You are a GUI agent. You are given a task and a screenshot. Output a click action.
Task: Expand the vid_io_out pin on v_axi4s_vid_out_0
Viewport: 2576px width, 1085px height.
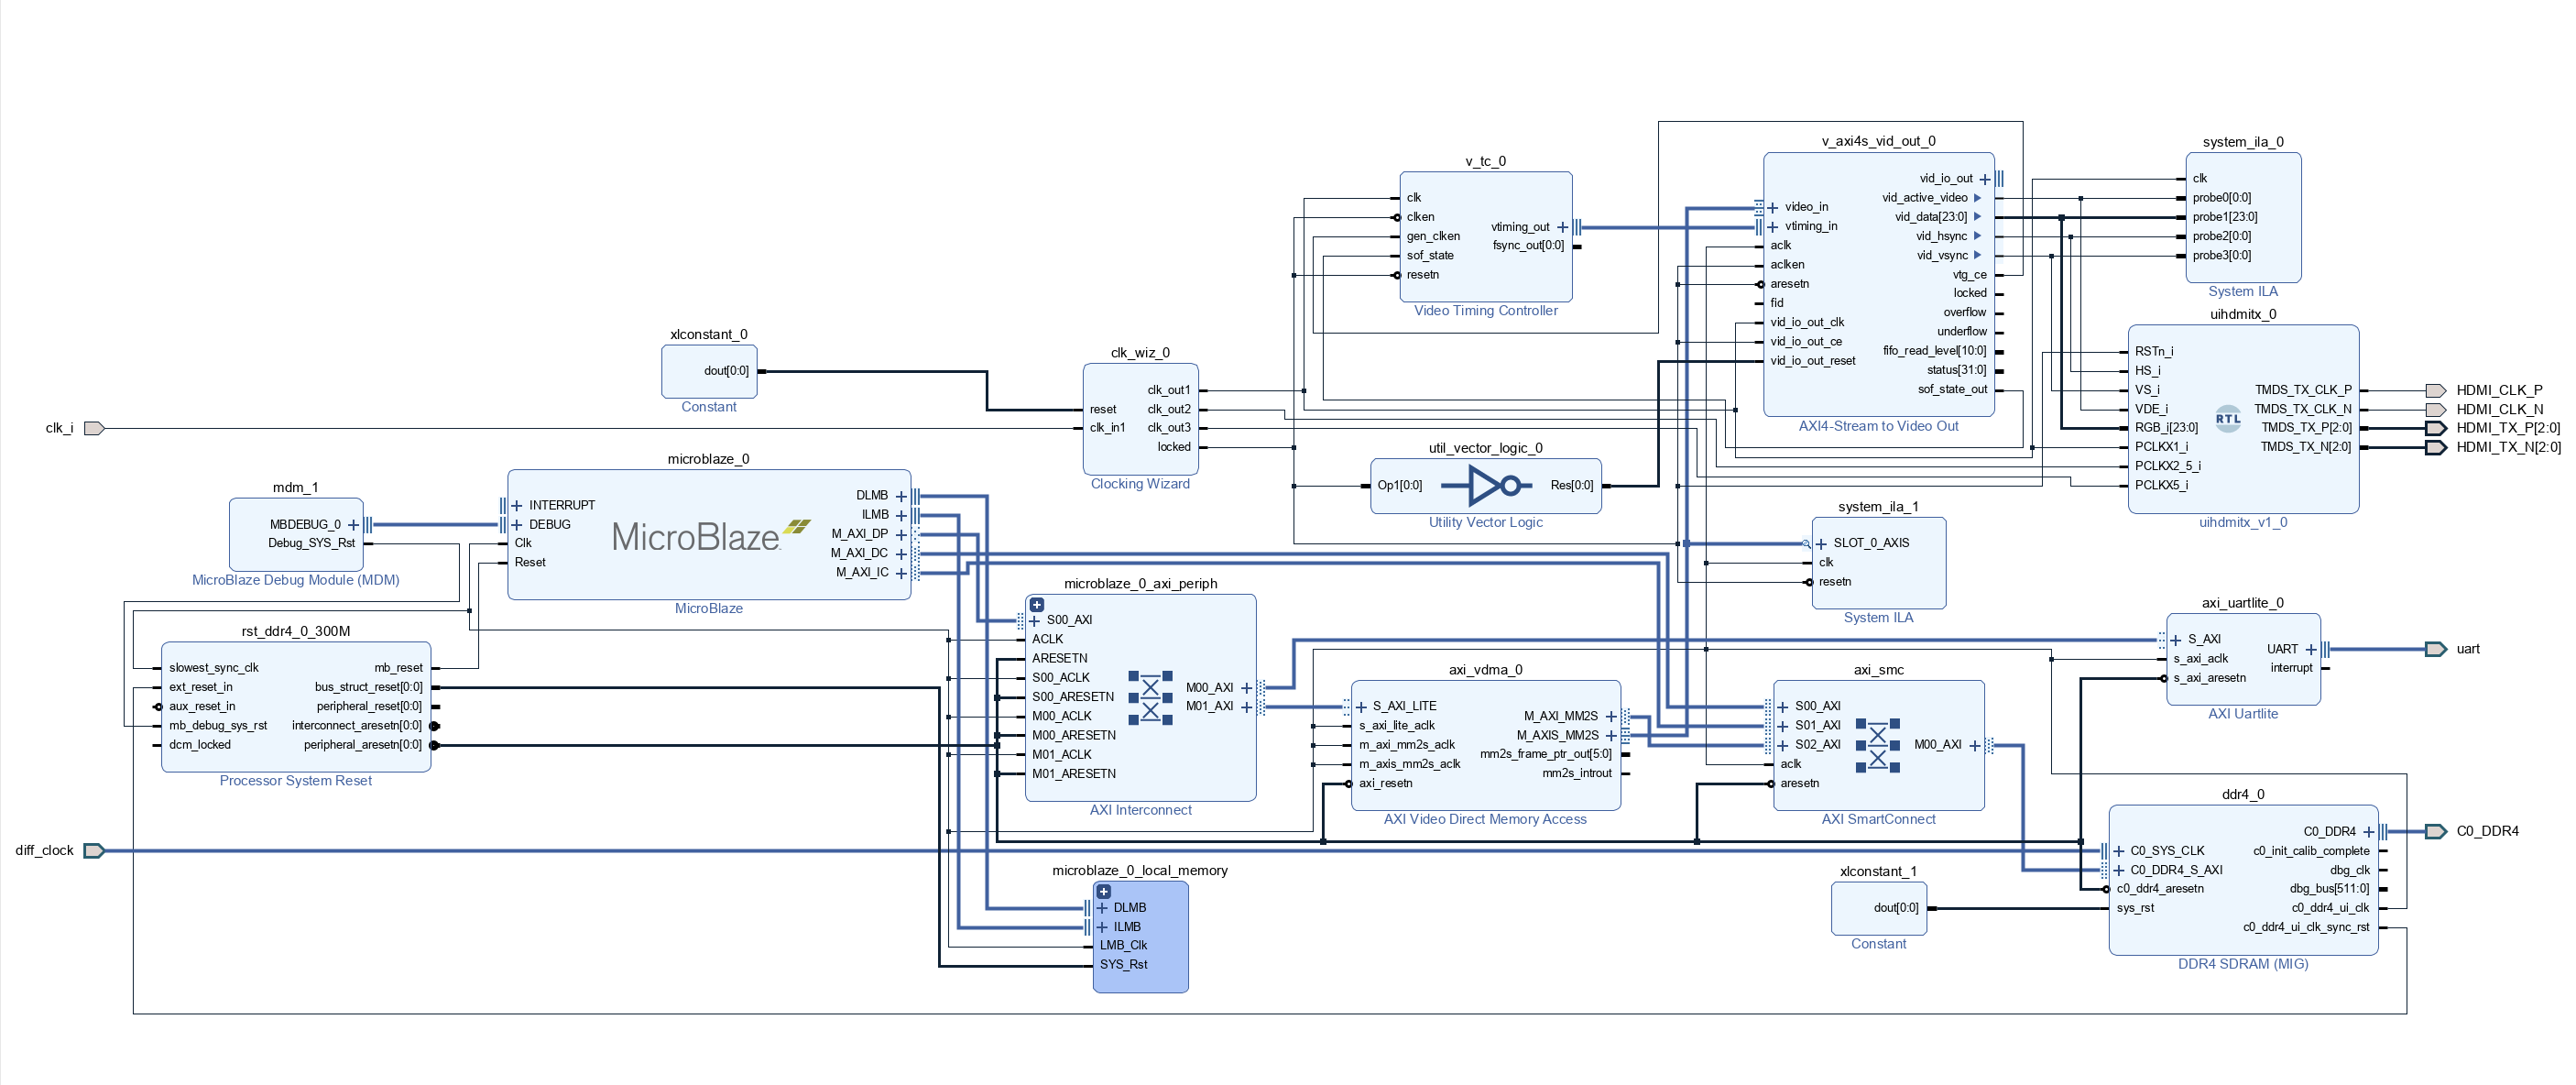click(1985, 178)
